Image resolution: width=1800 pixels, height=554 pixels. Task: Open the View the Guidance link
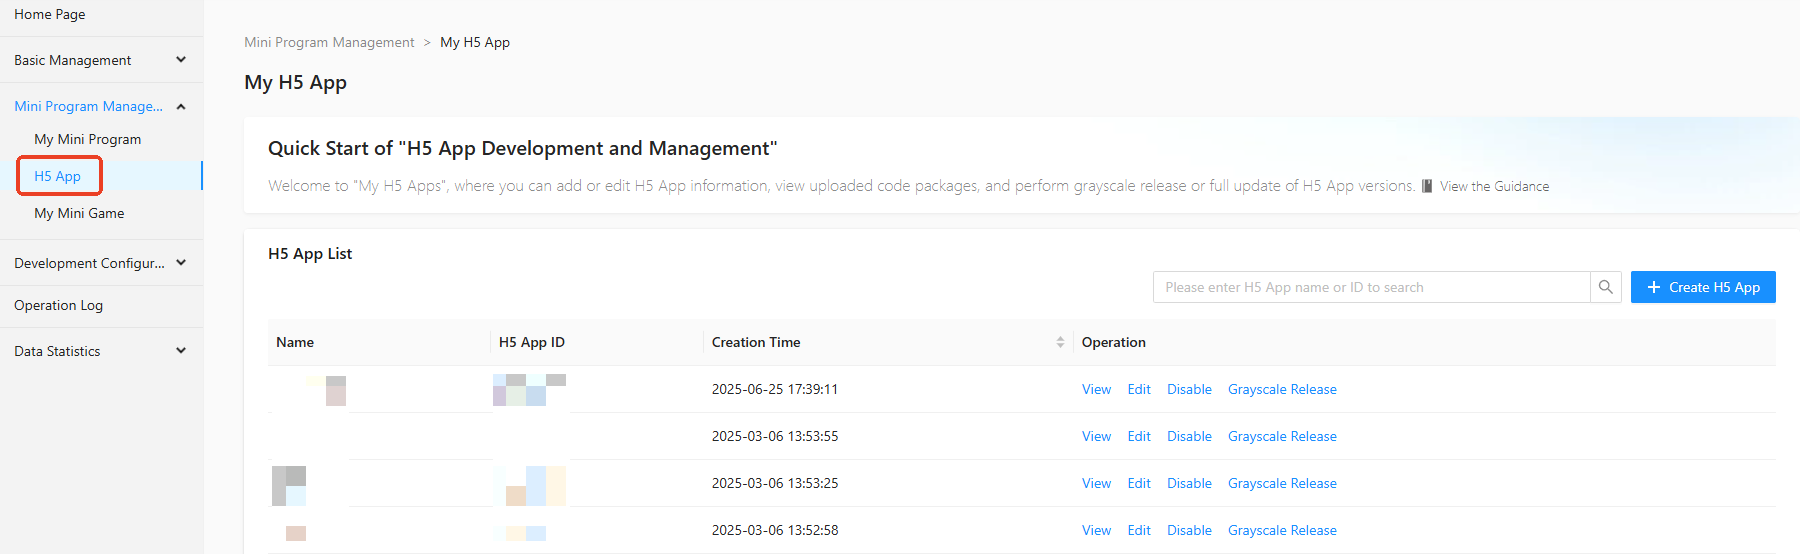[x=1494, y=186]
